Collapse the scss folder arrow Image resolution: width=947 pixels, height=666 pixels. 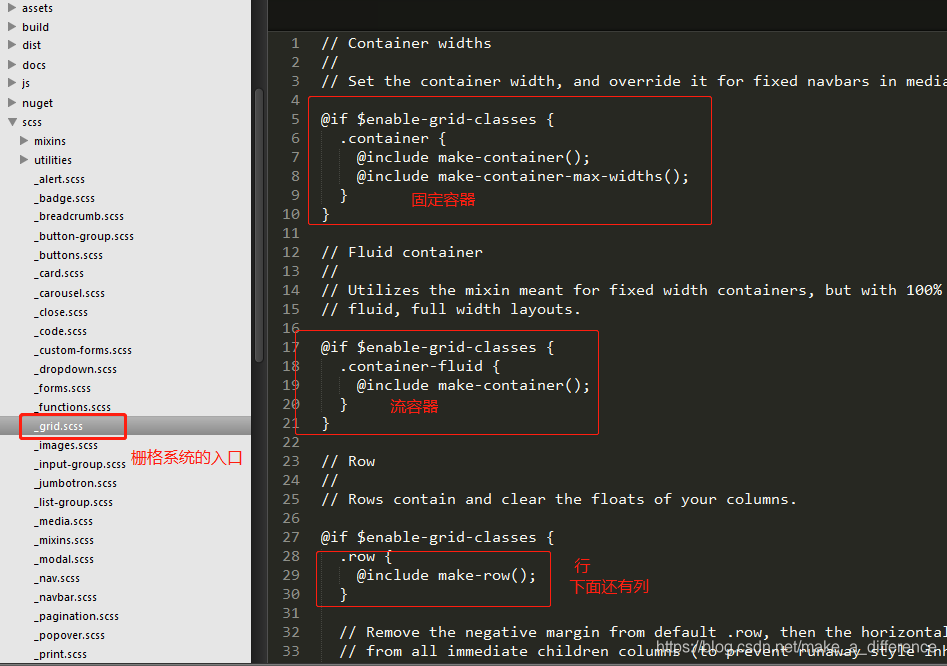(x=11, y=122)
